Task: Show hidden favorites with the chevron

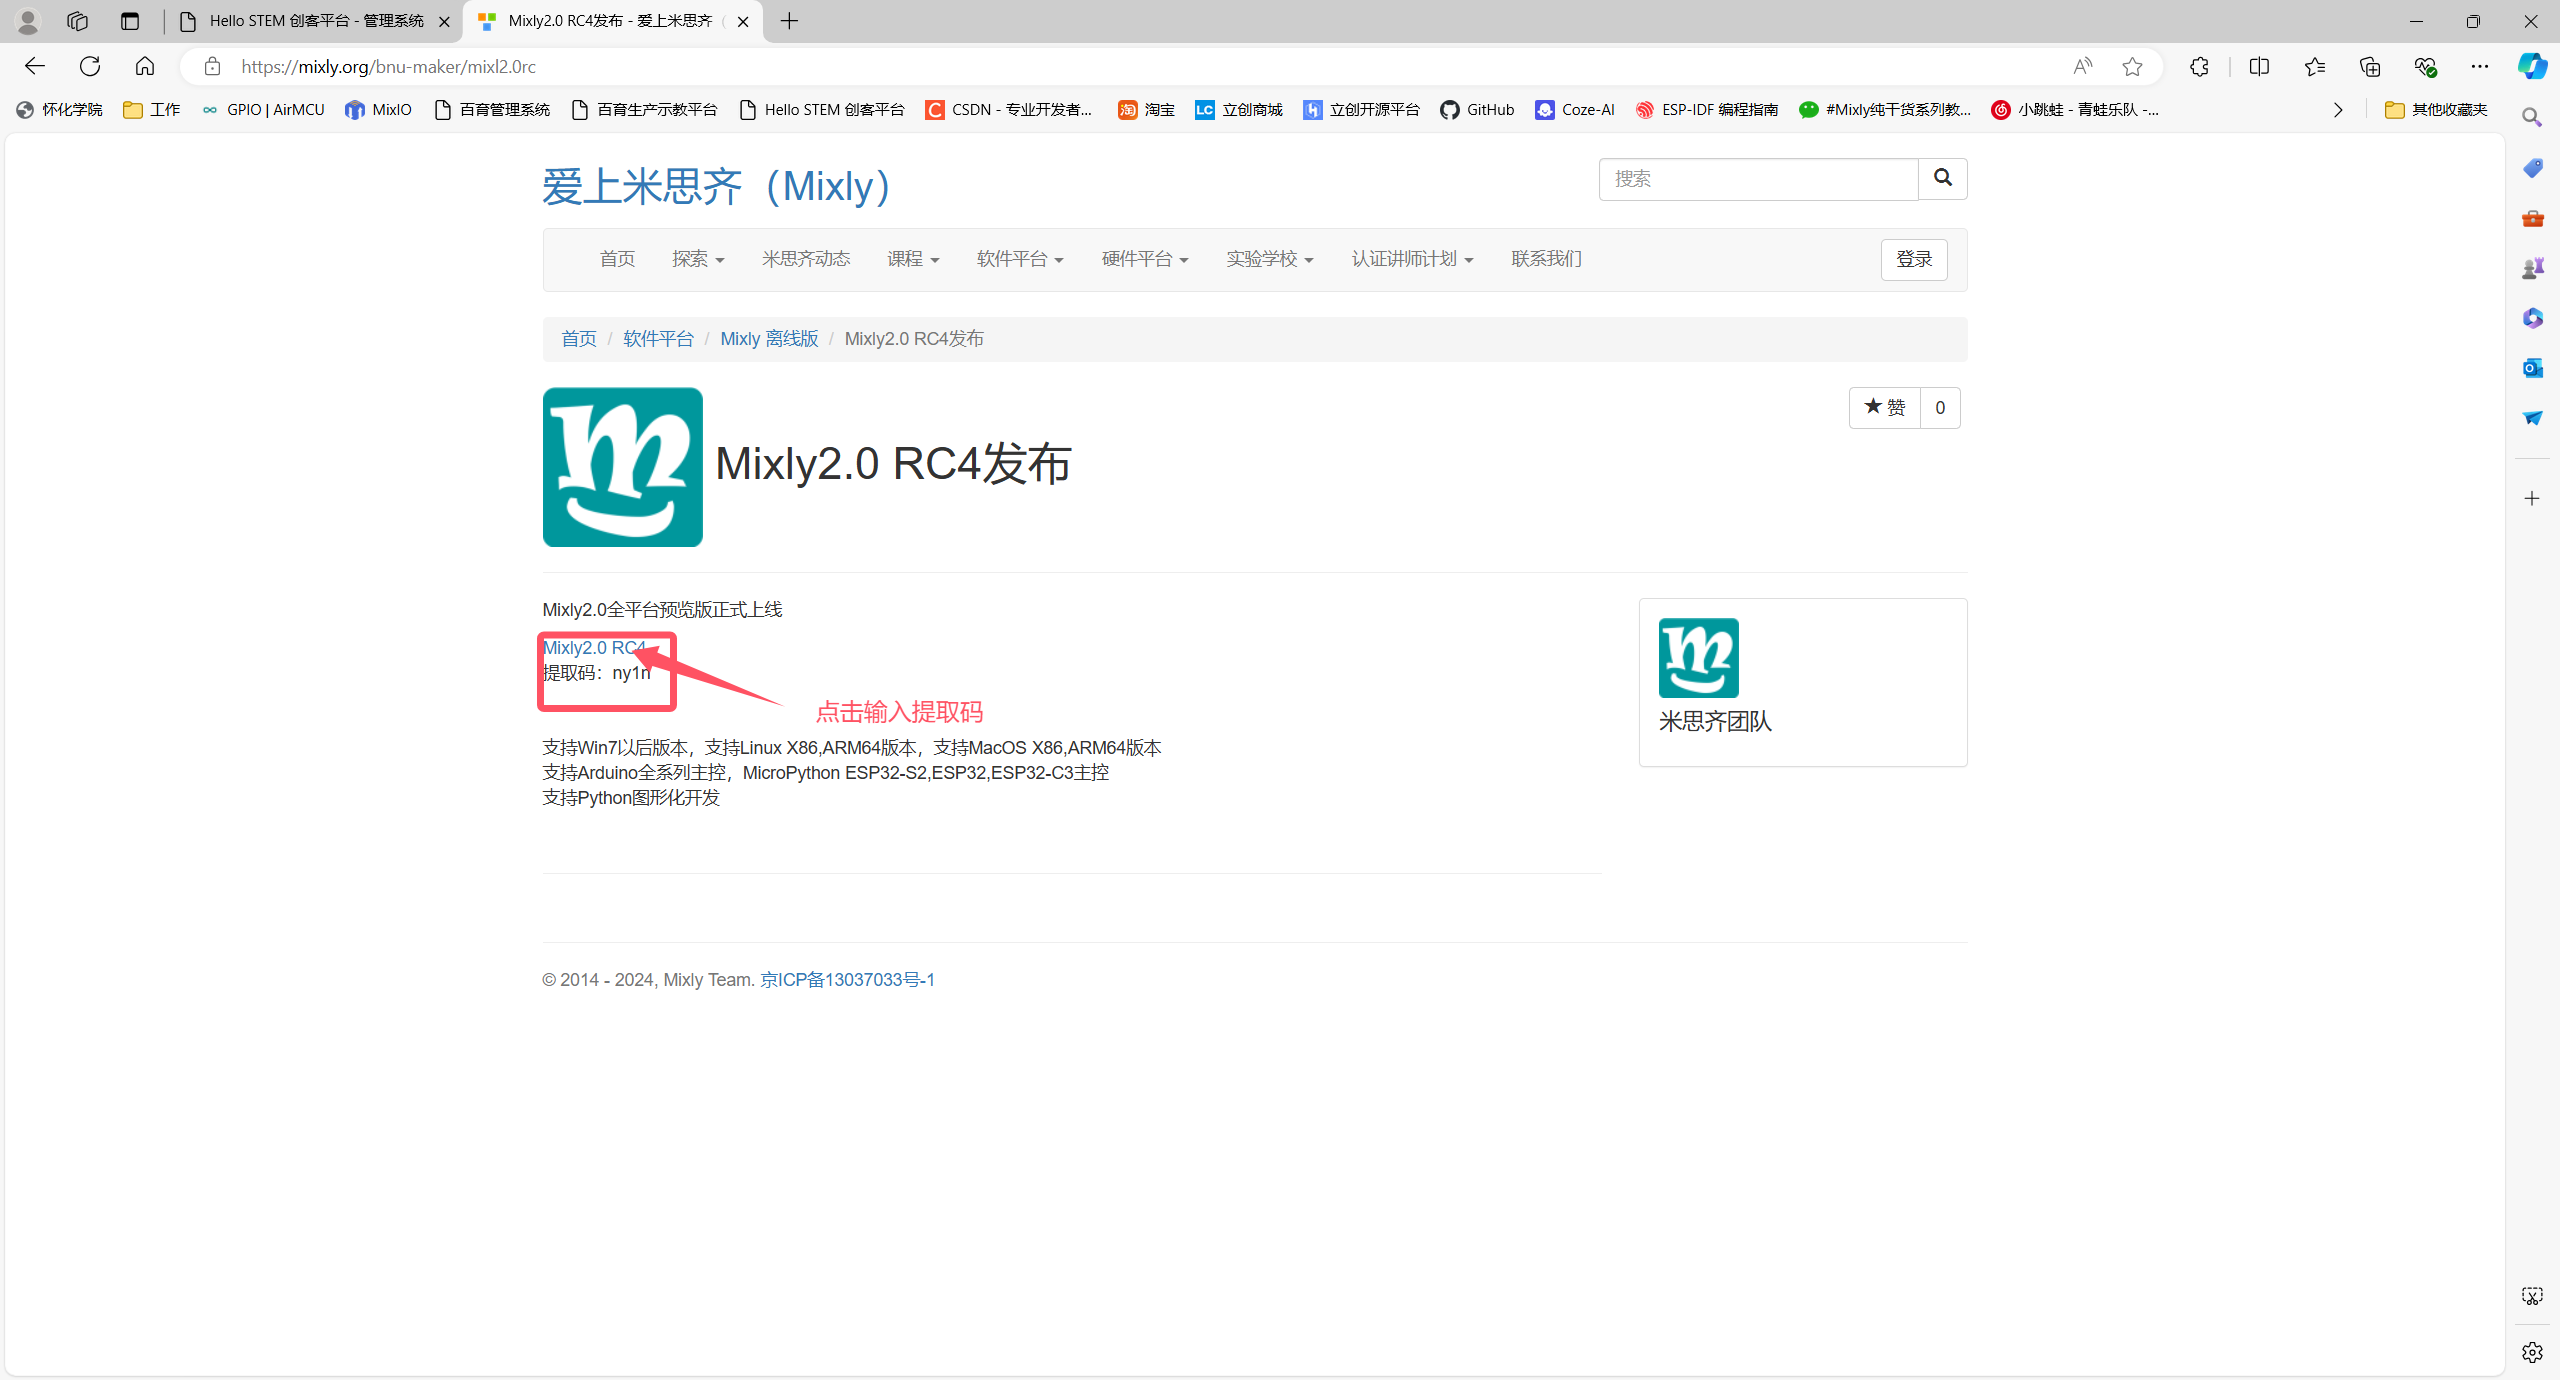Action: 2338,110
